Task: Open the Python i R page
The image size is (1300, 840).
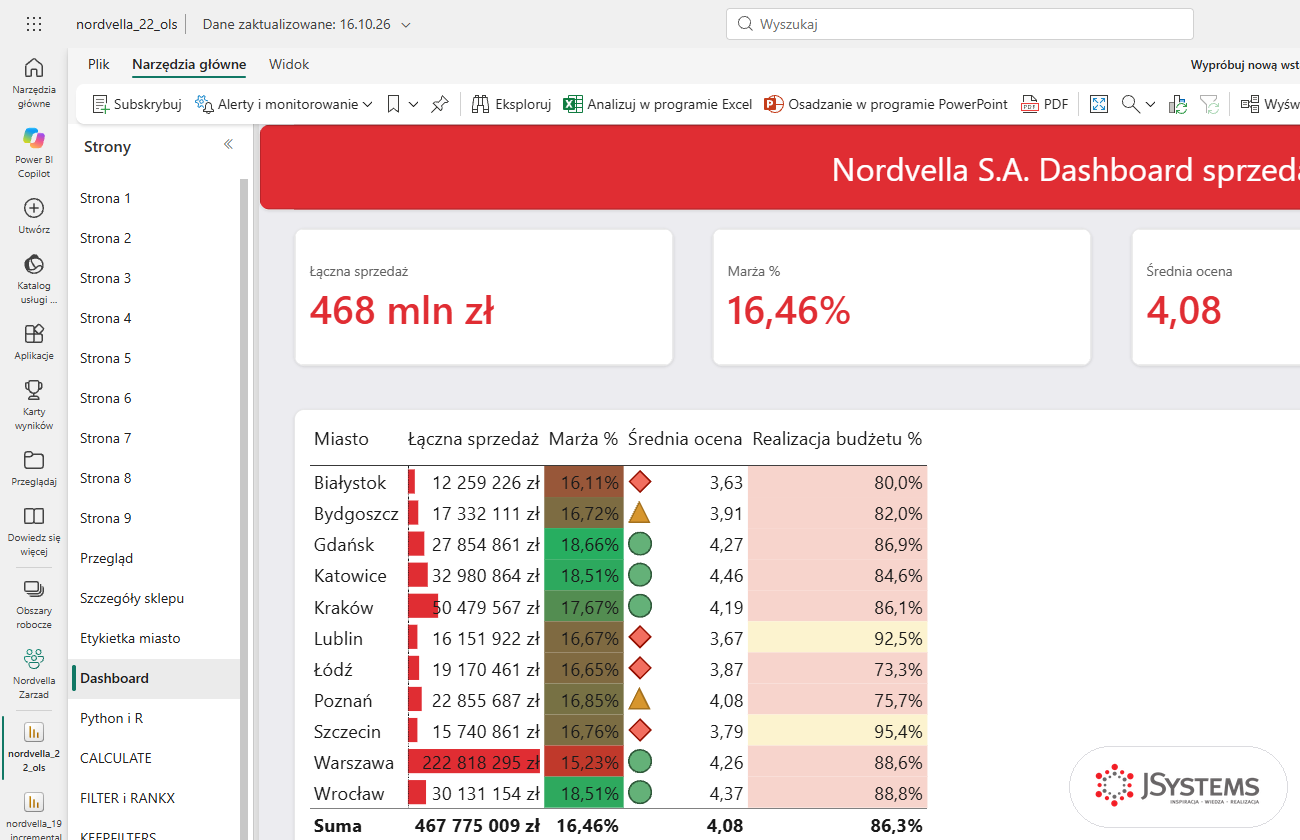Action: pos(155,718)
